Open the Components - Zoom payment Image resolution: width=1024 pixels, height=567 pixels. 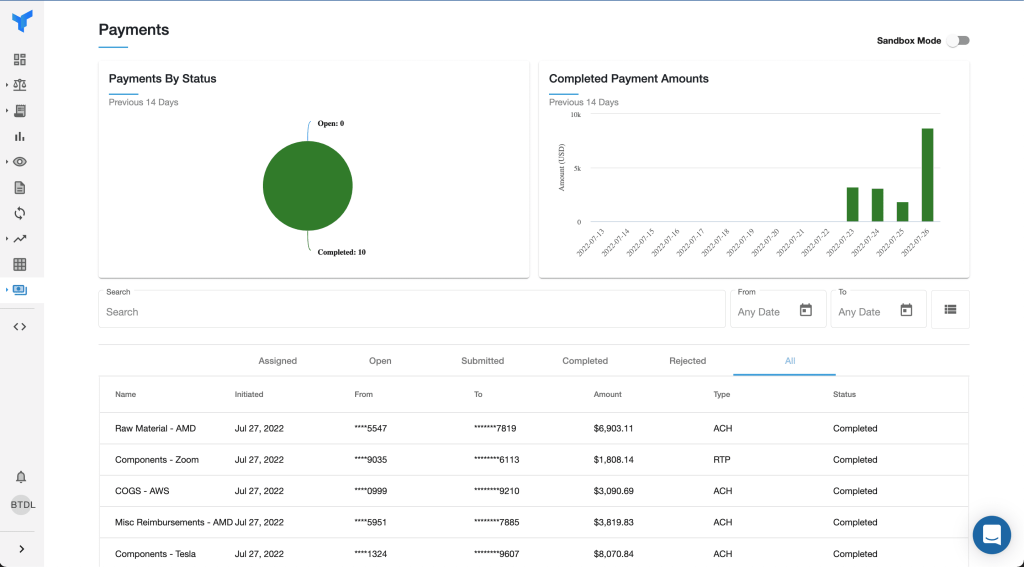(x=534, y=460)
